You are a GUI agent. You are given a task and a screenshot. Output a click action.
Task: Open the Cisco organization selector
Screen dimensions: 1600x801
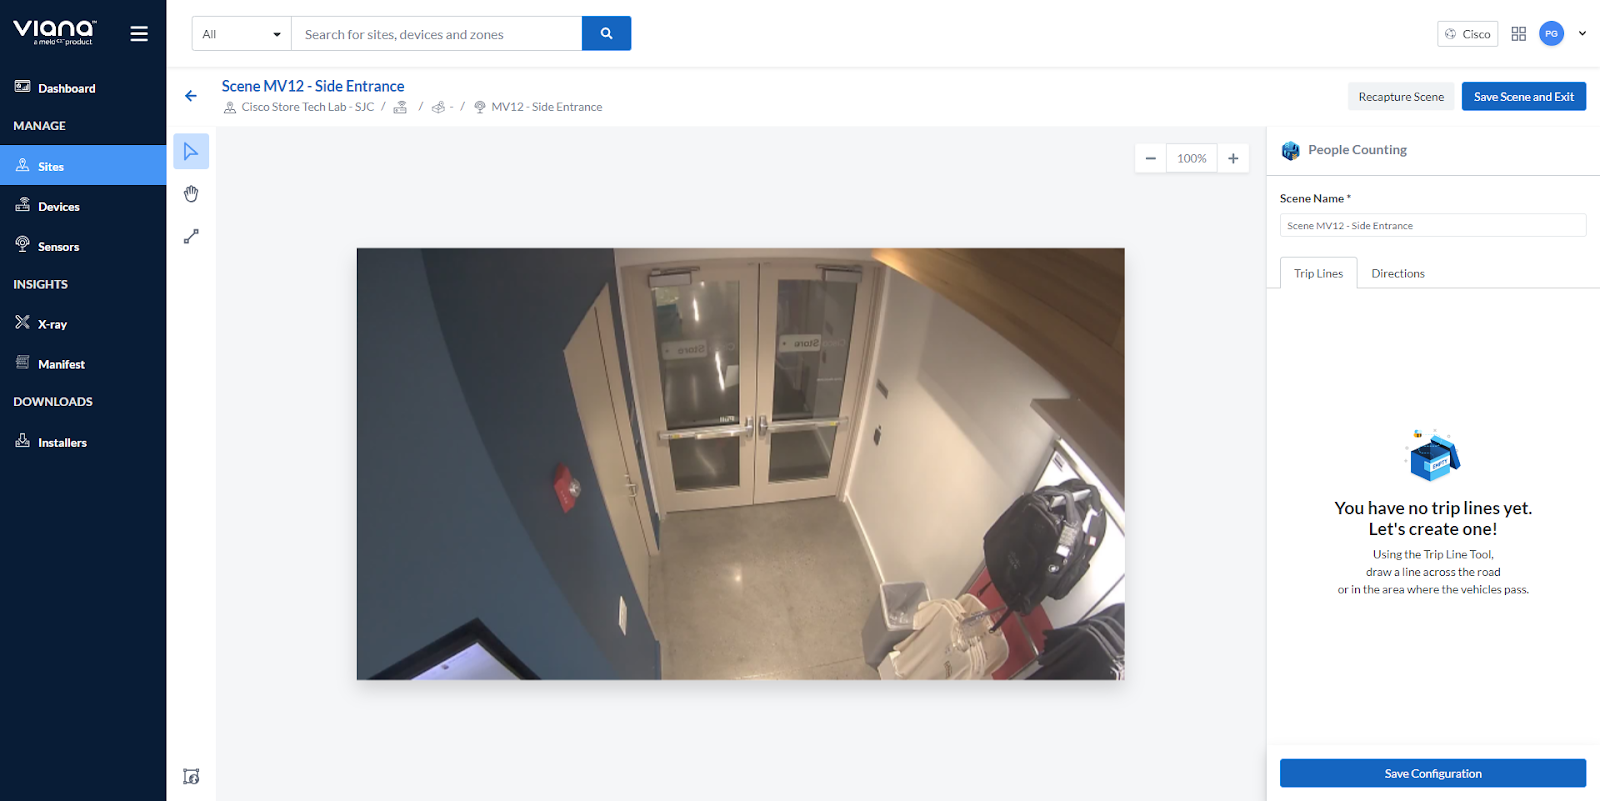pyautogui.click(x=1467, y=34)
